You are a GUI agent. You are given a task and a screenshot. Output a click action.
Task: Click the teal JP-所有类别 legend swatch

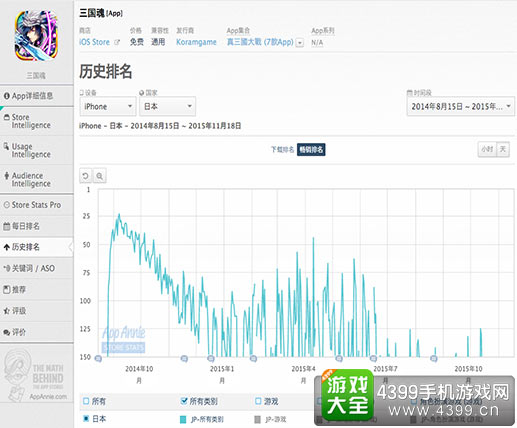pos(183,419)
